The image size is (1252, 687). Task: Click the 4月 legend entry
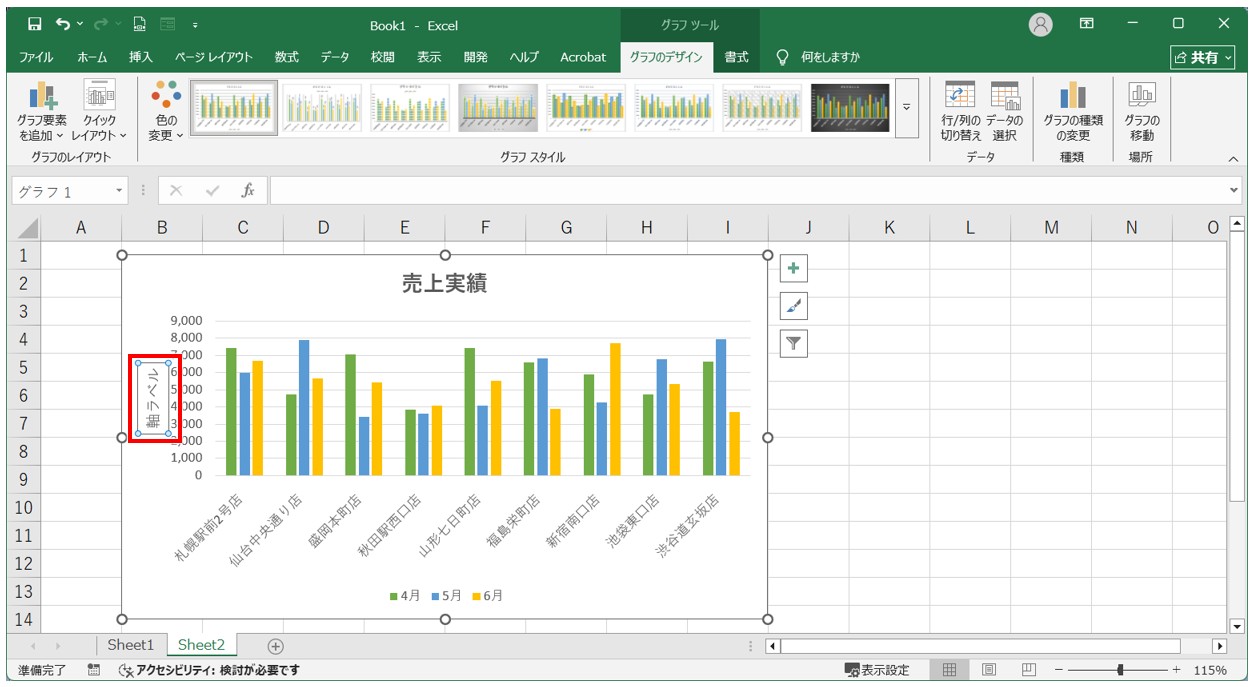point(405,596)
